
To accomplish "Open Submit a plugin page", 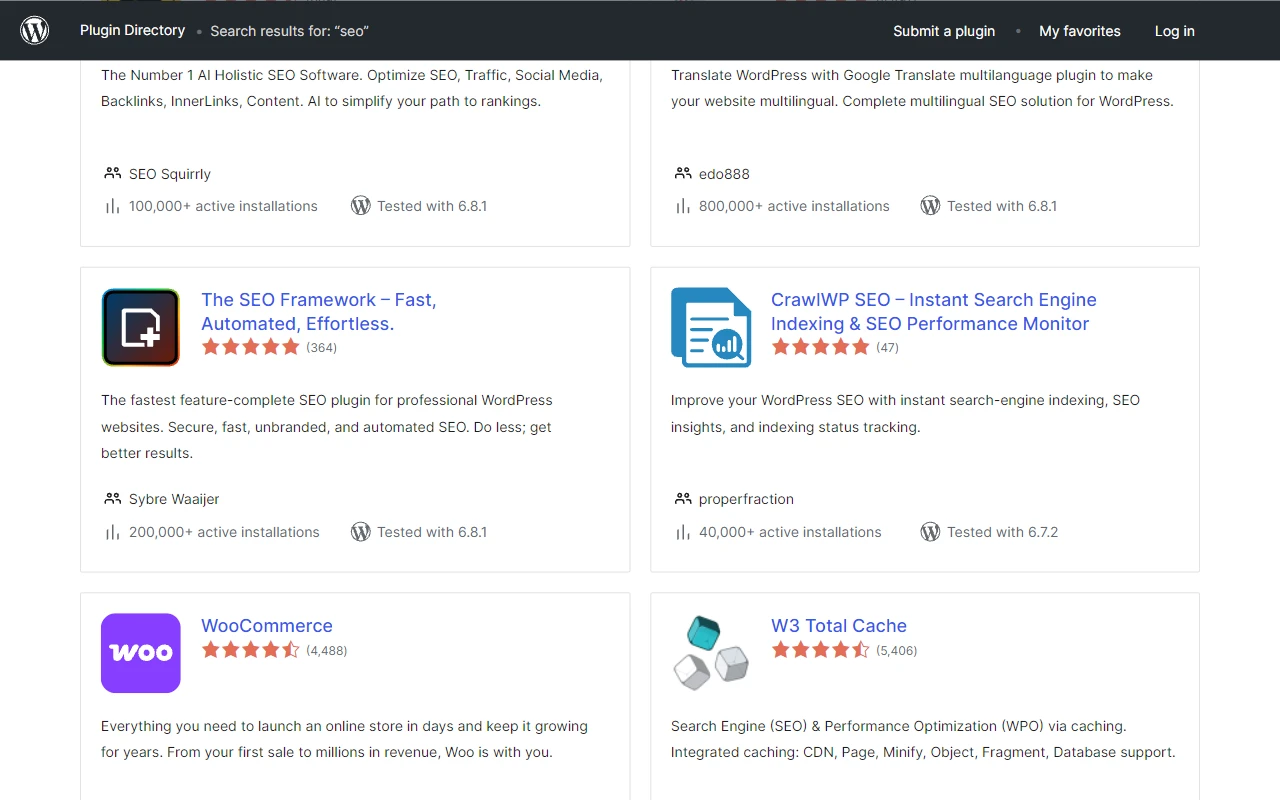I will pos(944,31).
